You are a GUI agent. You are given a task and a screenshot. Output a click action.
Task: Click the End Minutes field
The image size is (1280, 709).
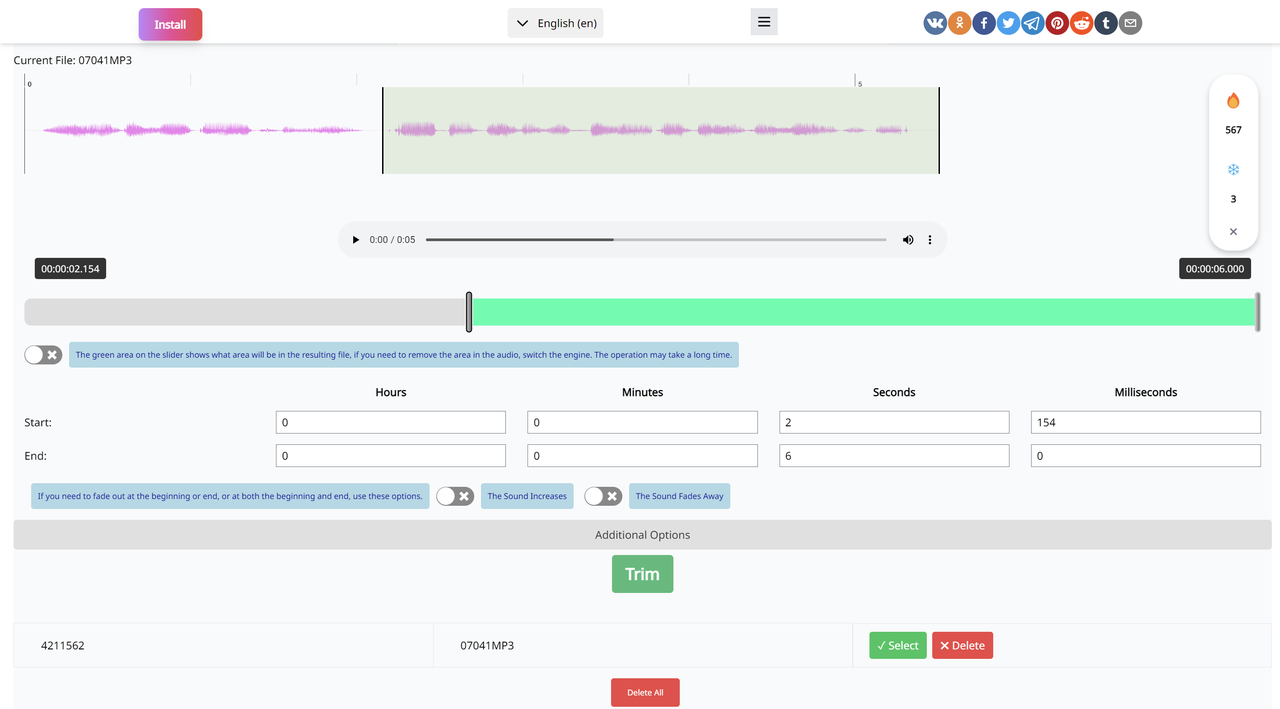click(642, 456)
